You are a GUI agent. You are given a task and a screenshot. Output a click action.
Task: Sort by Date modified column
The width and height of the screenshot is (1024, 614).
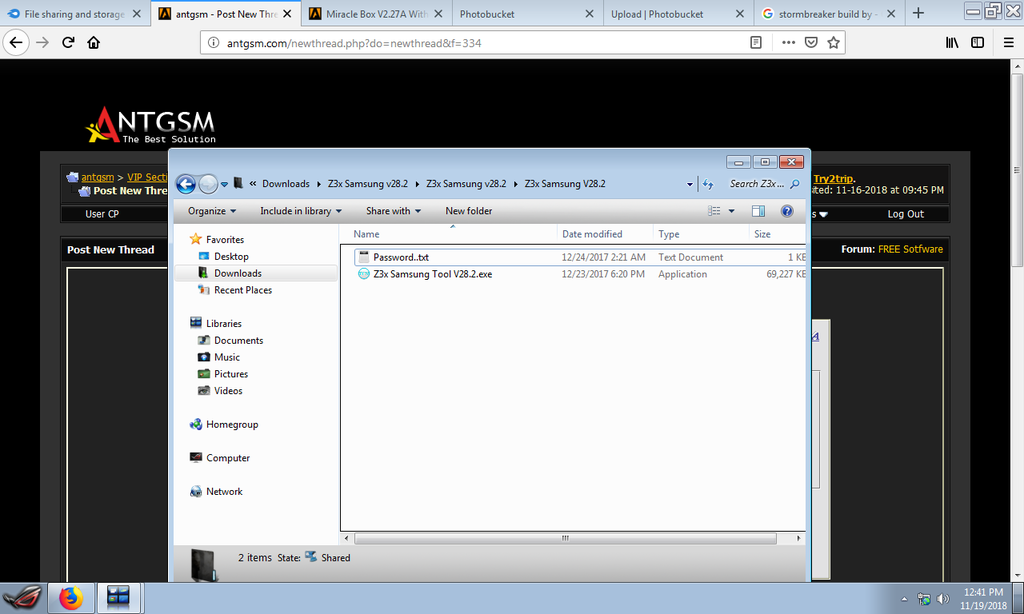tap(592, 234)
